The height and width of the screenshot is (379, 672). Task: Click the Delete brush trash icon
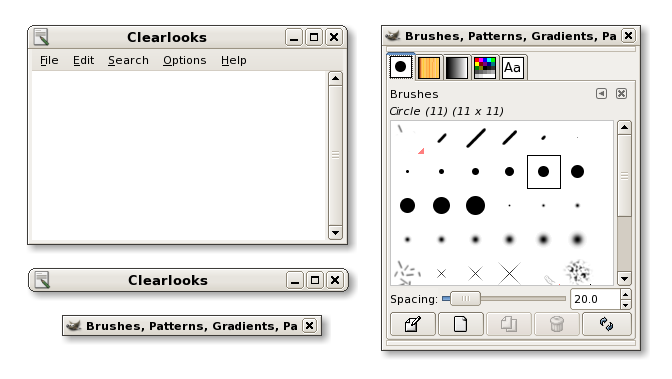[557, 324]
